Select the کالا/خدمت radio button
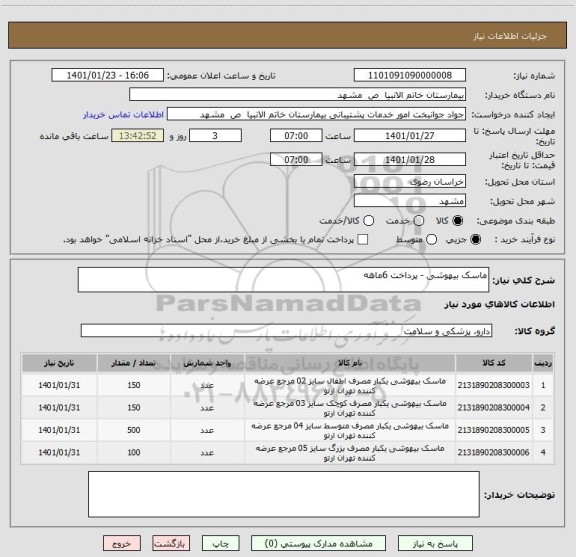Screen dimensions: 576x557 (x=368, y=220)
